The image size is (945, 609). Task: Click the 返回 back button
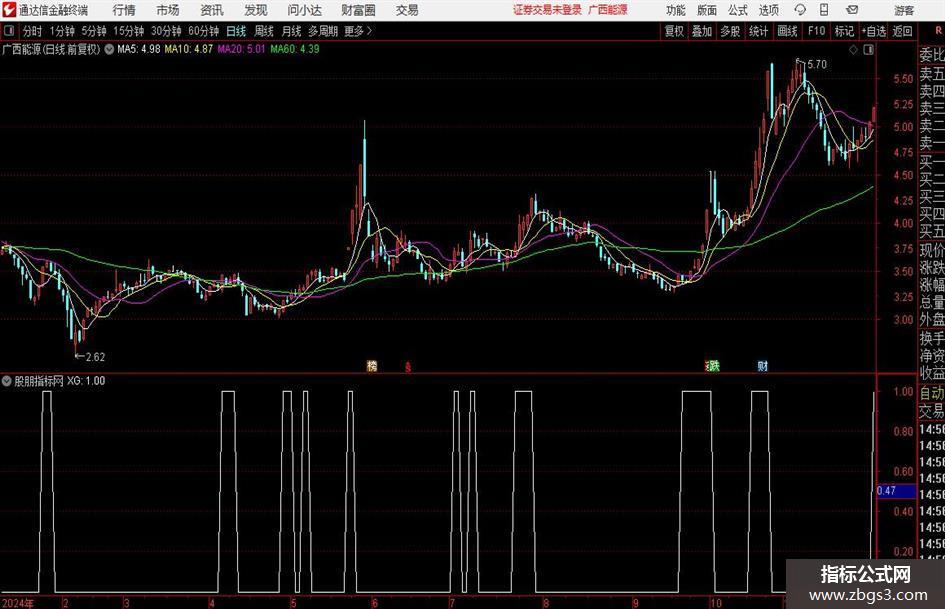click(x=902, y=31)
